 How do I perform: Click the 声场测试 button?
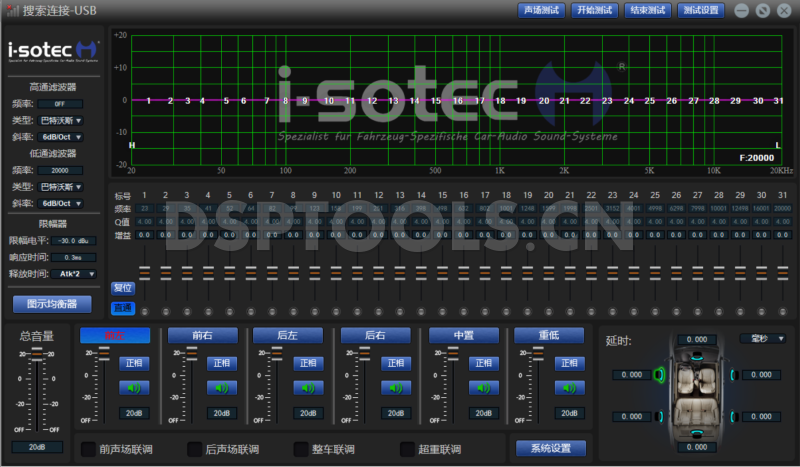(541, 10)
